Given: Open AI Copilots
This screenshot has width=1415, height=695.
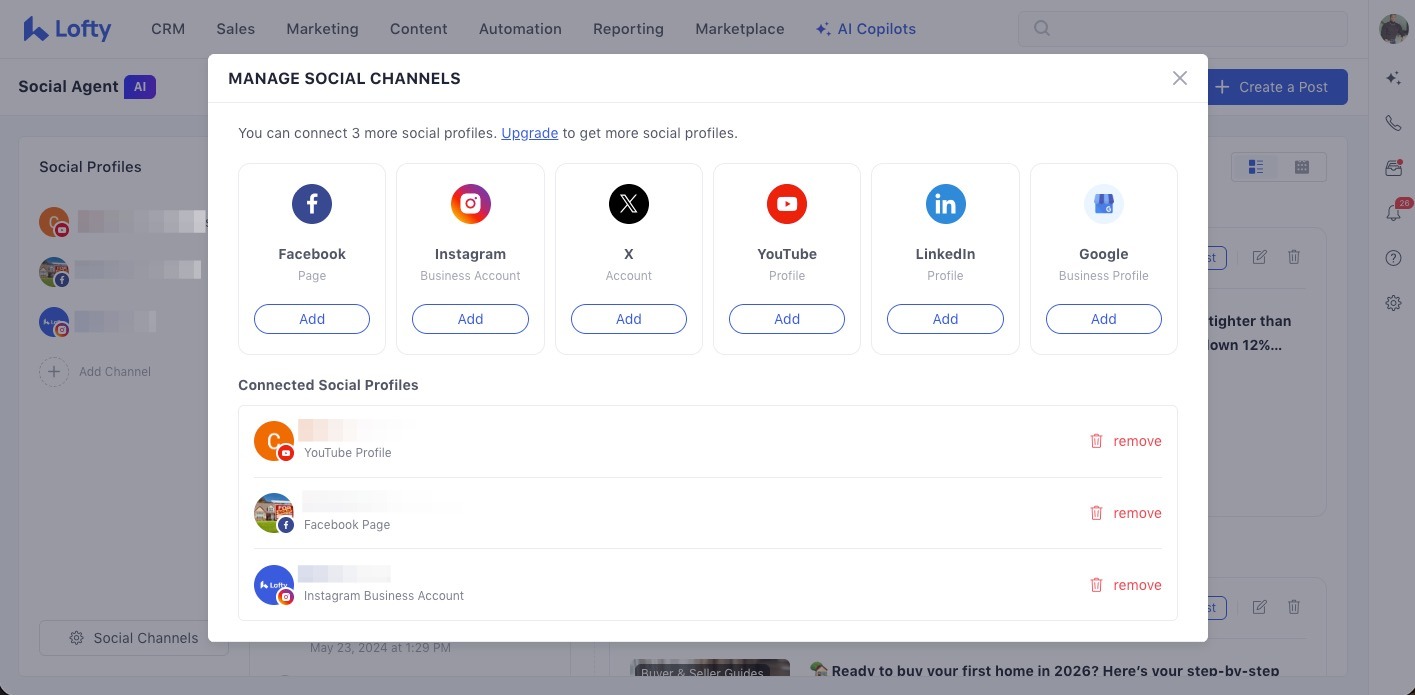Looking at the screenshot, I should (866, 29).
